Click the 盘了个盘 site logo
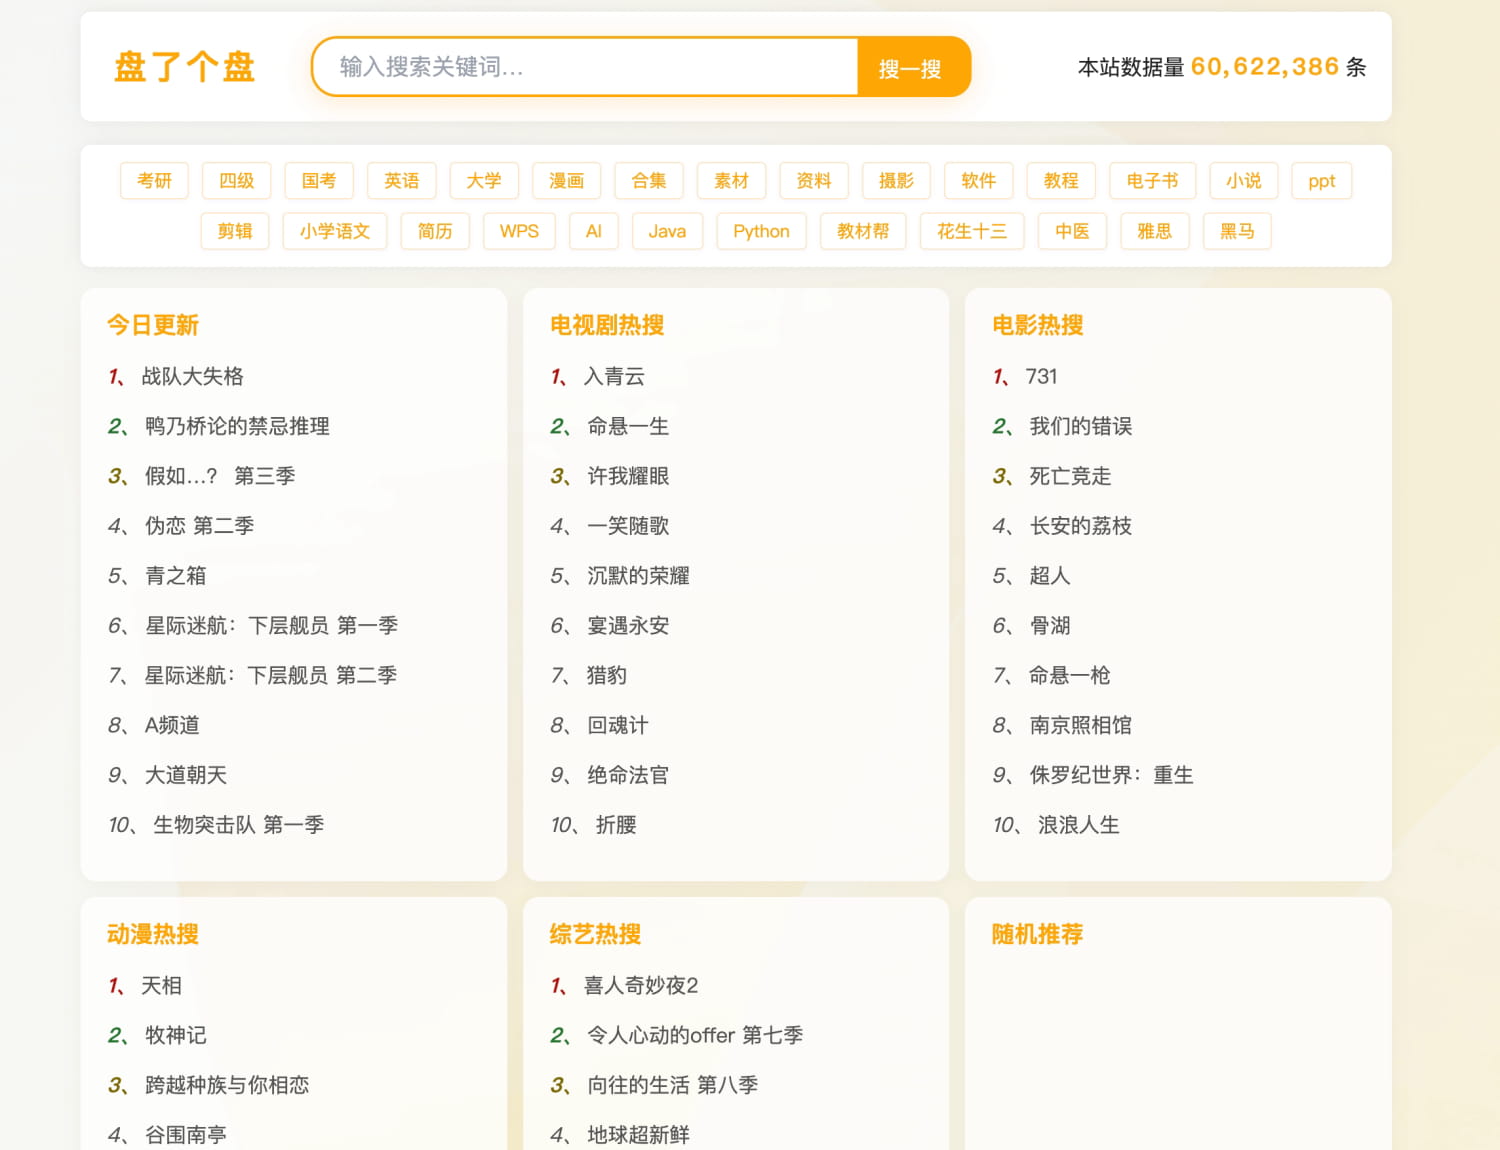The height and width of the screenshot is (1150, 1500). [185, 67]
